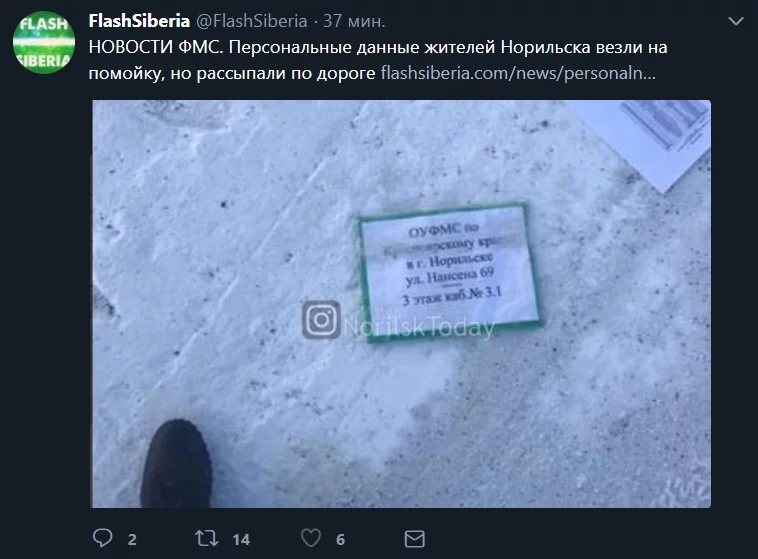Share via the direct message envelope icon
The height and width of the screenshot is (559, 758).
(x=414, y=539)
